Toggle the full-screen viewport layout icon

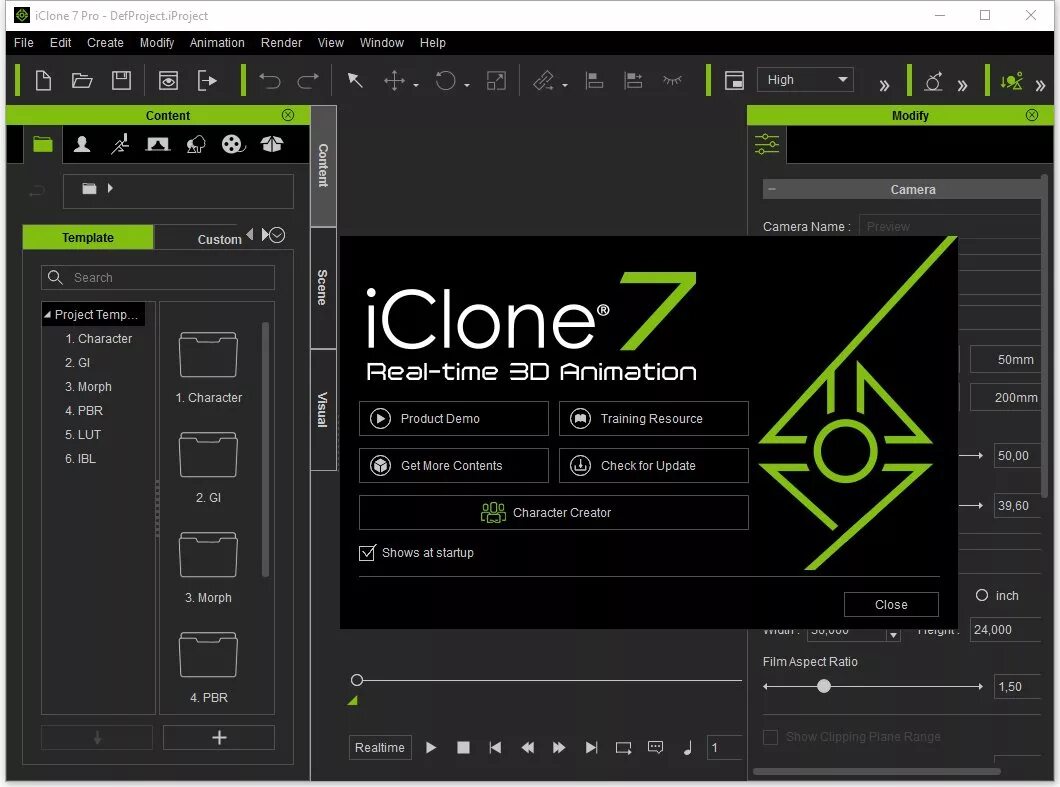[x=734, y=80]
